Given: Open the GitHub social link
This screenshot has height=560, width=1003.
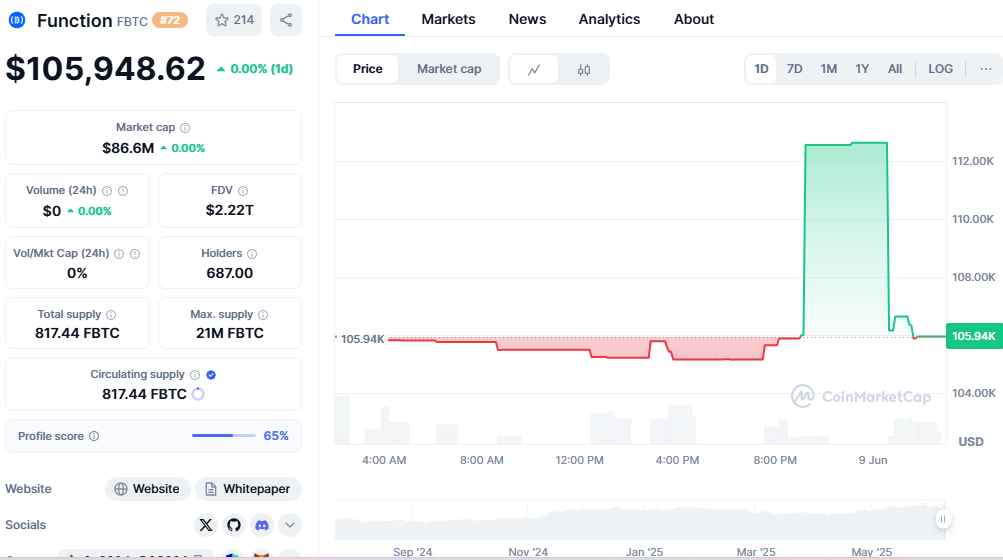Looking at the screenshot, I should (234, 525).
